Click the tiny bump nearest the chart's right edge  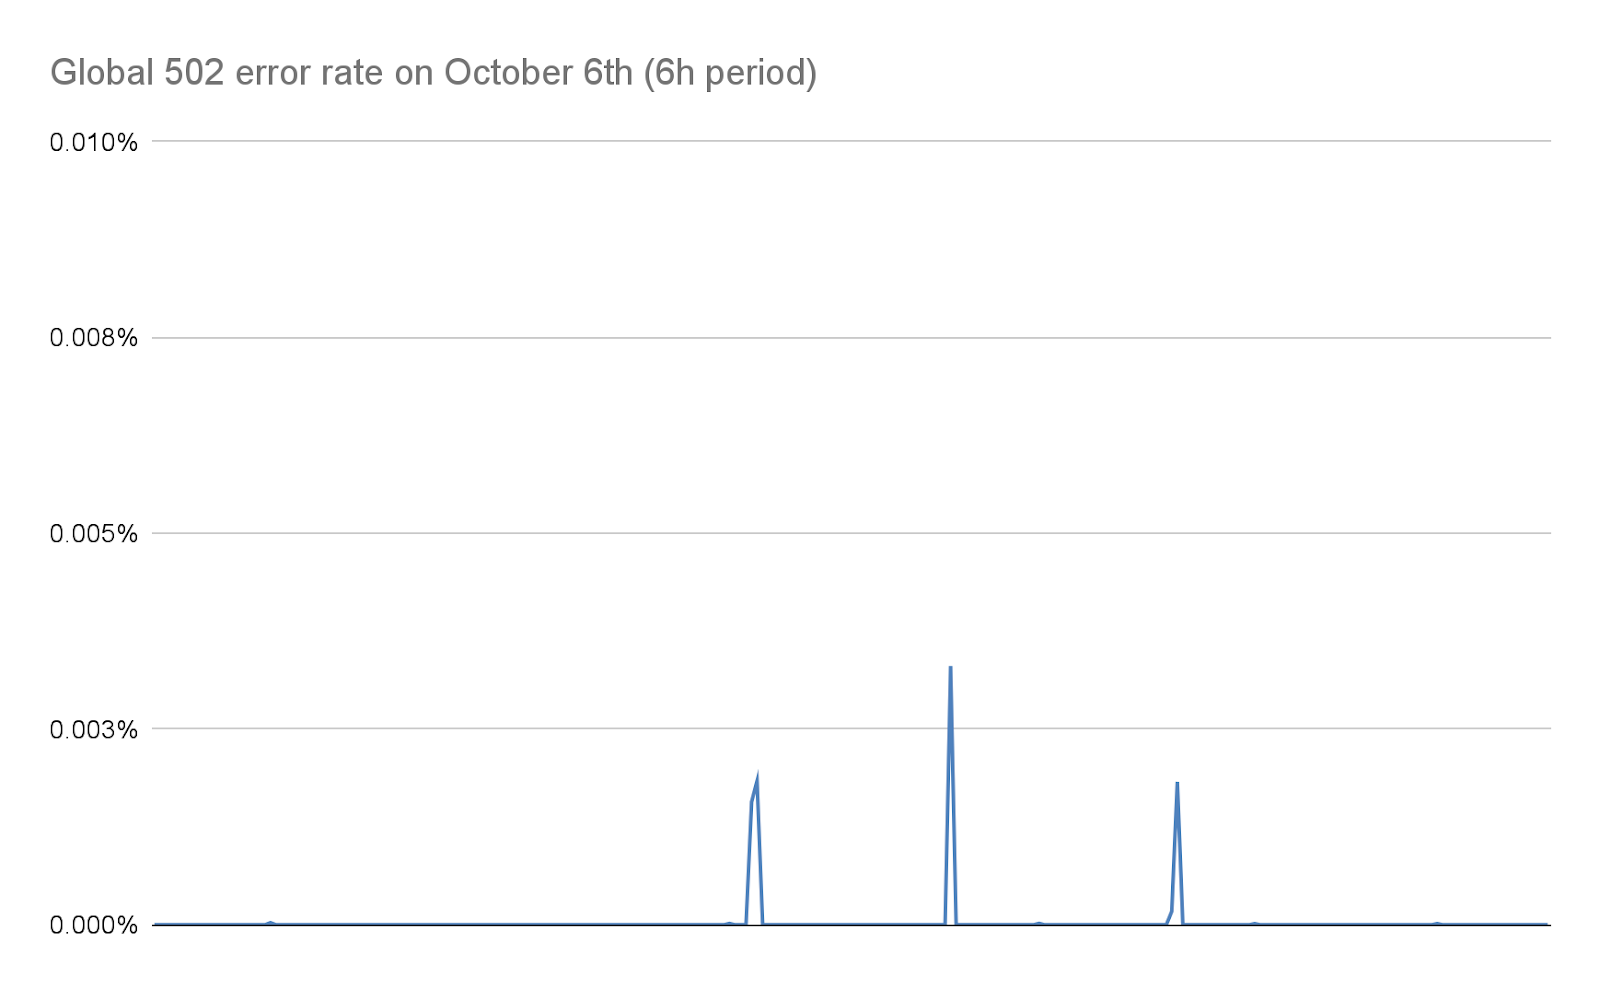coord(1437,923)
